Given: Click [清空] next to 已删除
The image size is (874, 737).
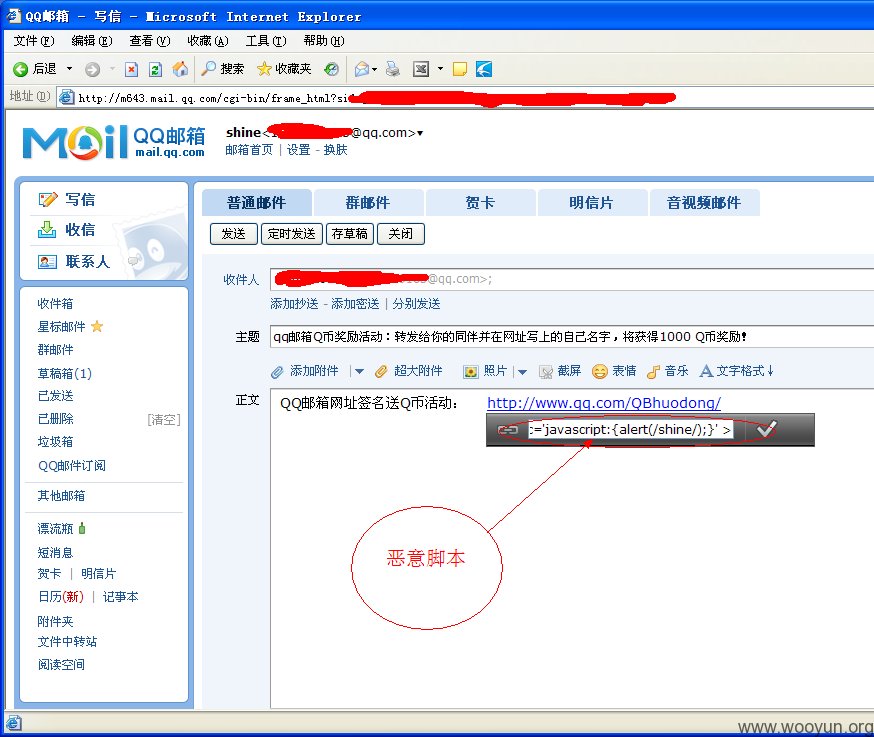Looking at the screenshot, I should [164, 419].
